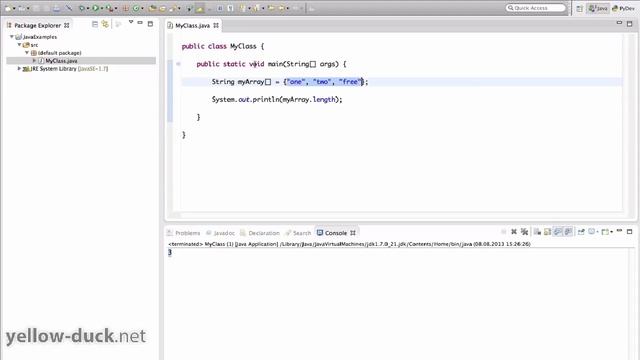
Task: Open the Run configurations dropdown arrow
Action: point(102,9)
